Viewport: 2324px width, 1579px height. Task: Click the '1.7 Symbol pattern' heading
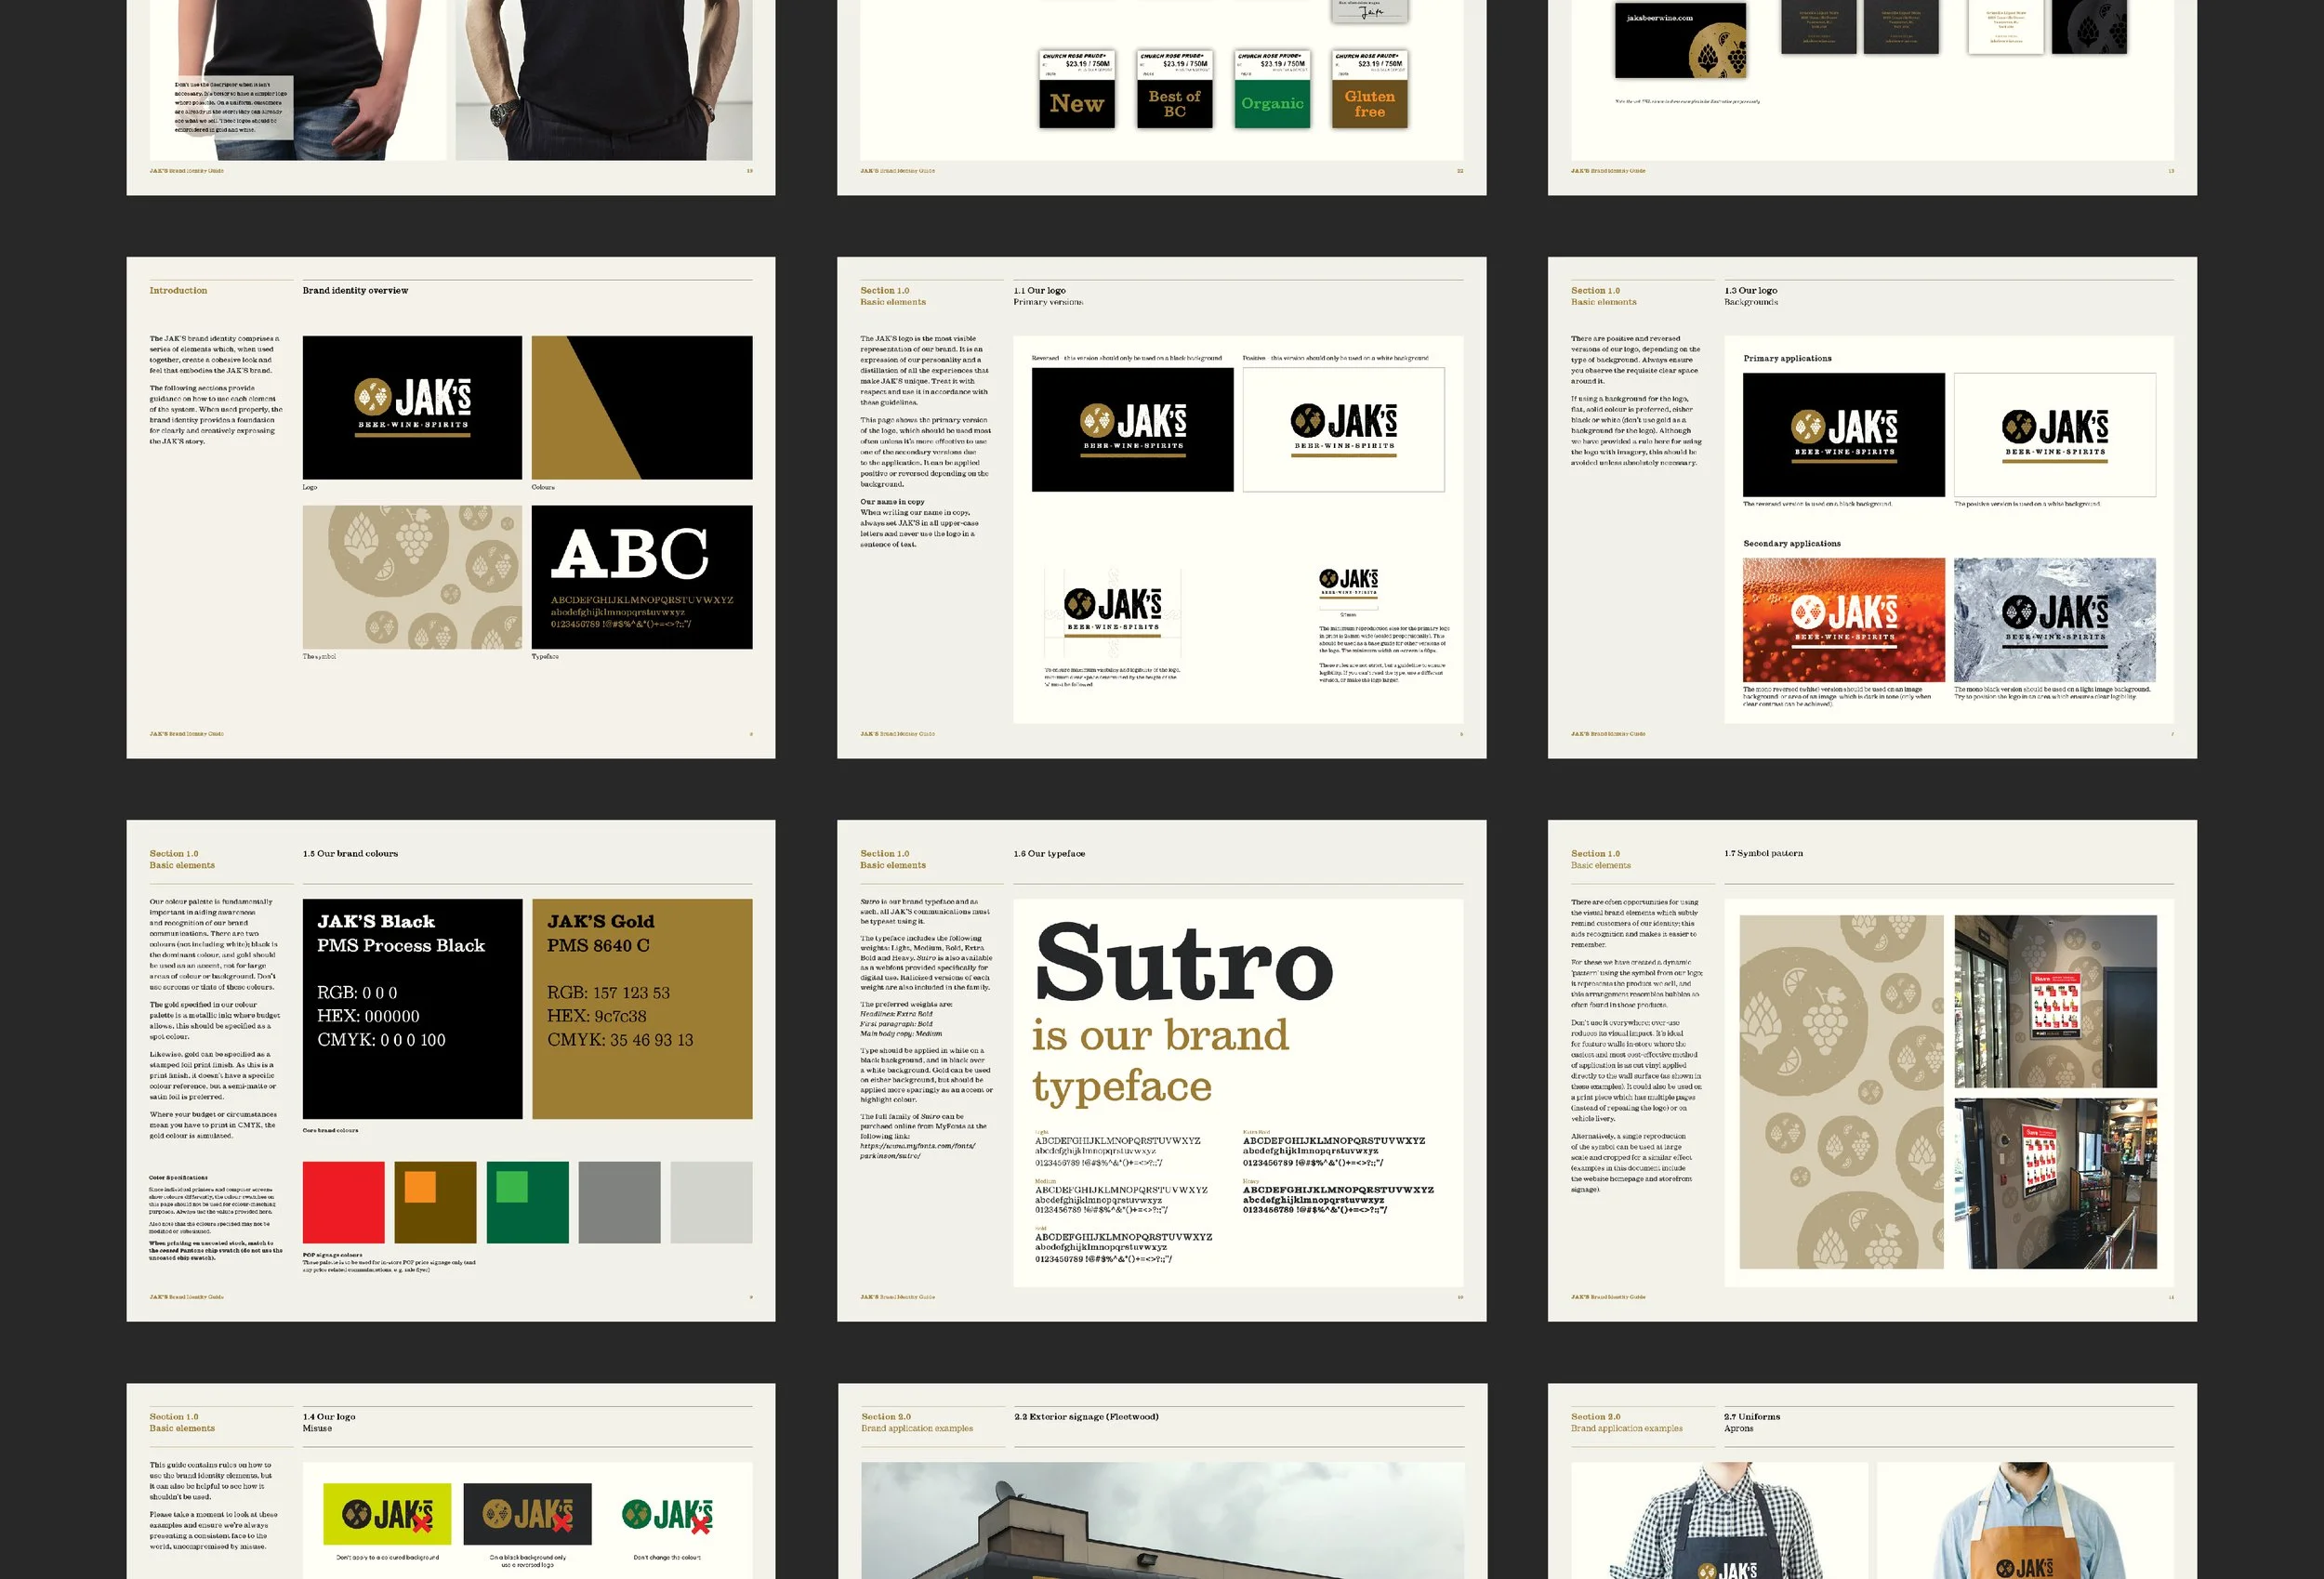click(x=1763, y=854)
